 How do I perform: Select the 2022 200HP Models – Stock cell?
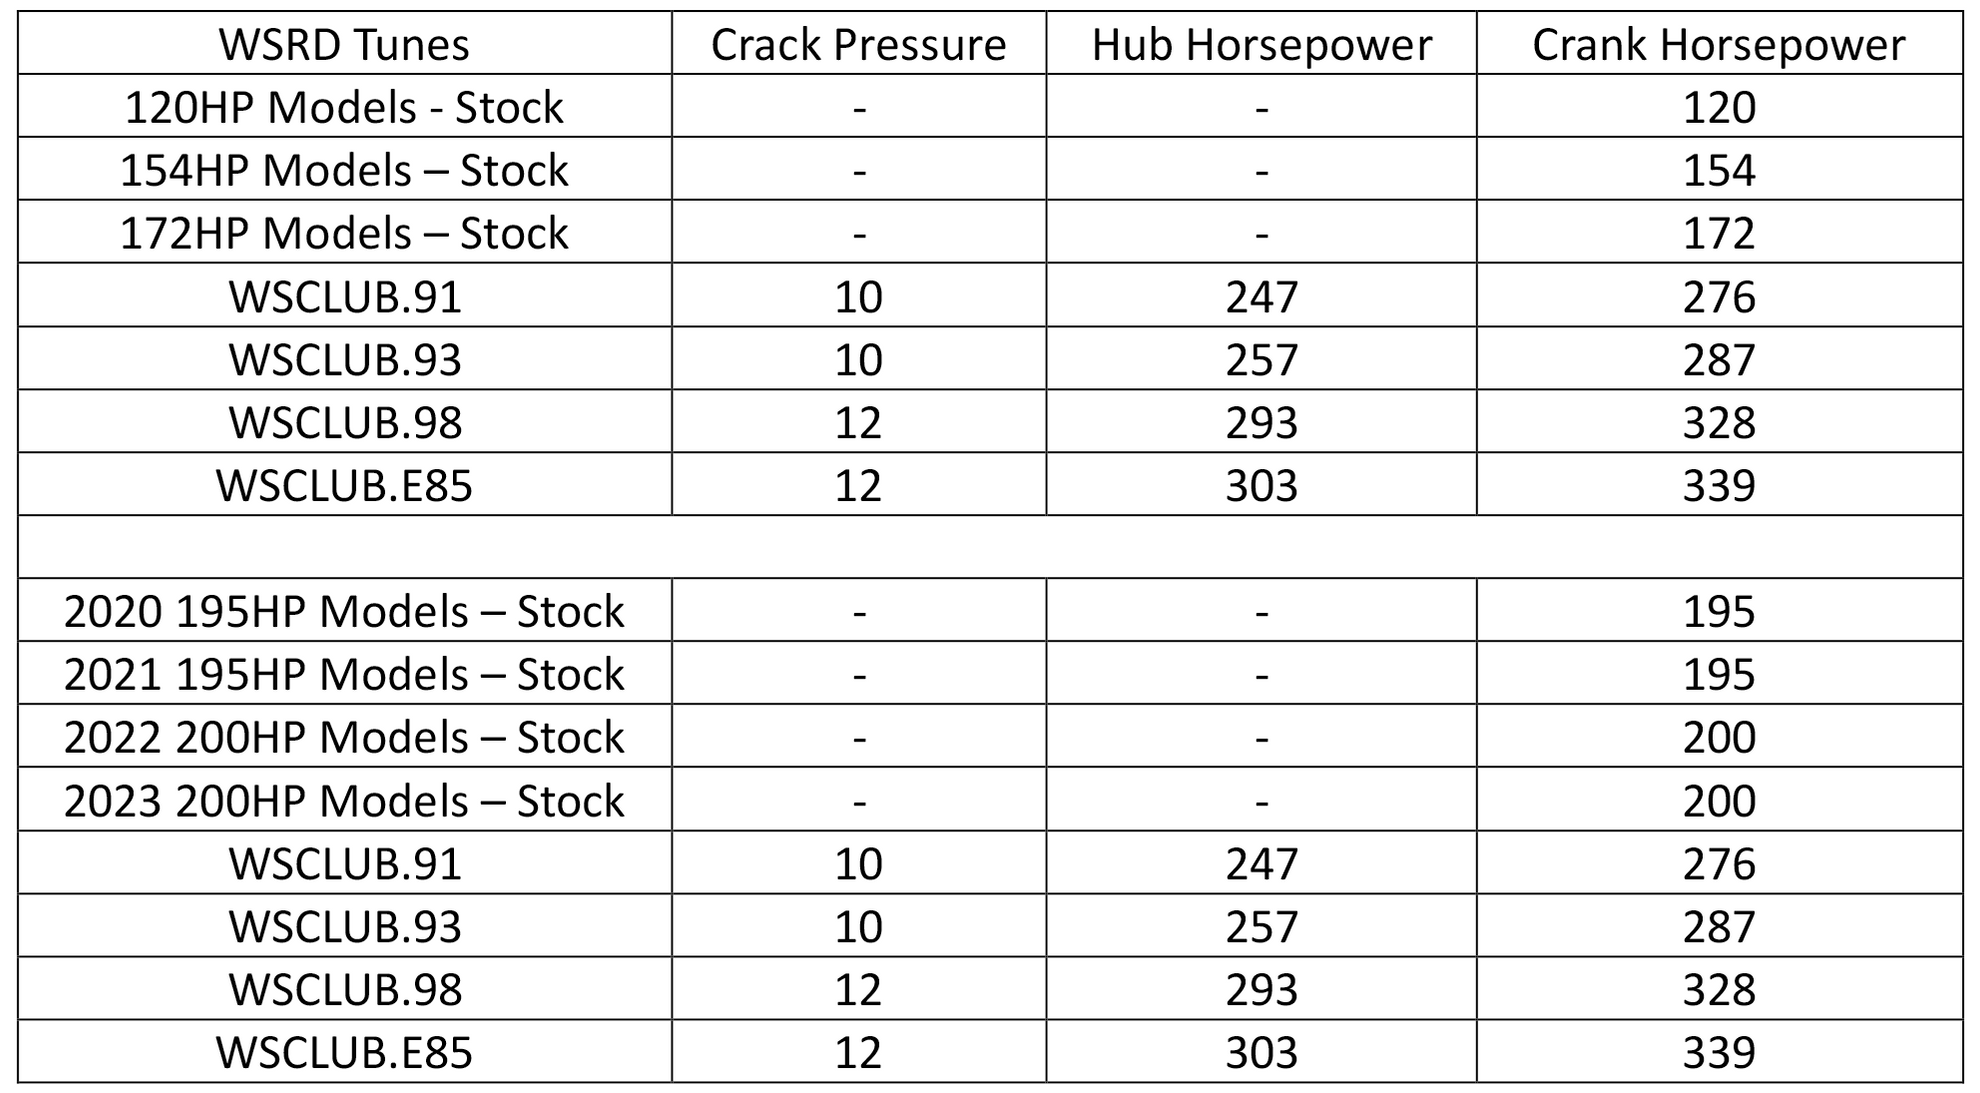(x=344, y=738)
